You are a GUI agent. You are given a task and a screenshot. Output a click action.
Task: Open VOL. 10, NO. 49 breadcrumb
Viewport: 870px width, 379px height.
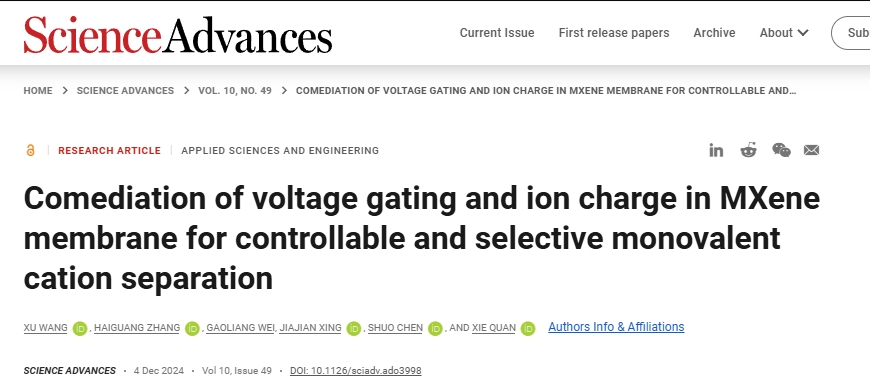(235, 90)
